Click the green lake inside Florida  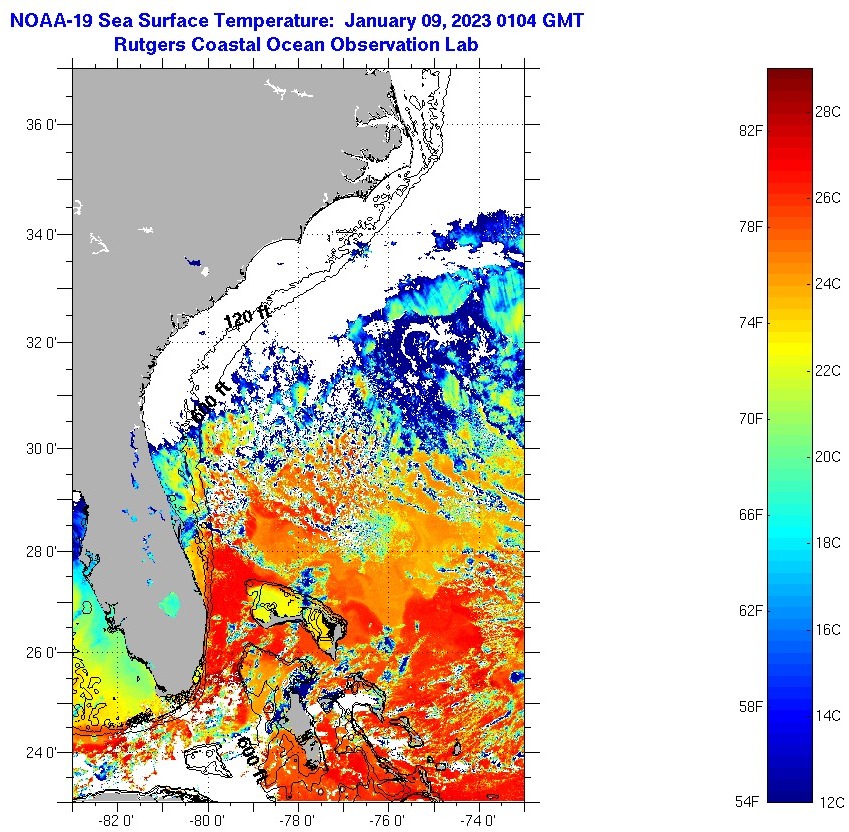[170, 604]
